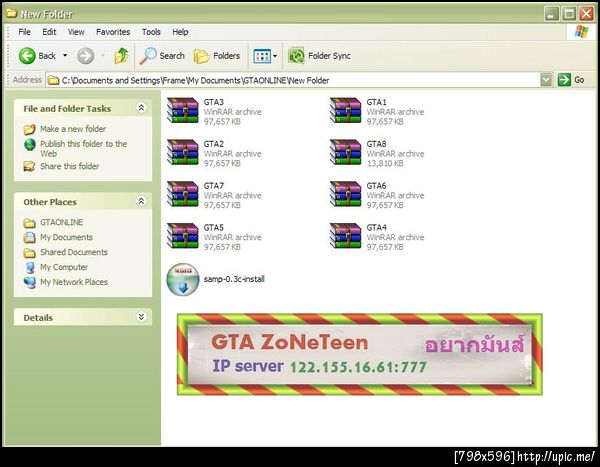Click the Shared Documents folder icon

point(29,253)
